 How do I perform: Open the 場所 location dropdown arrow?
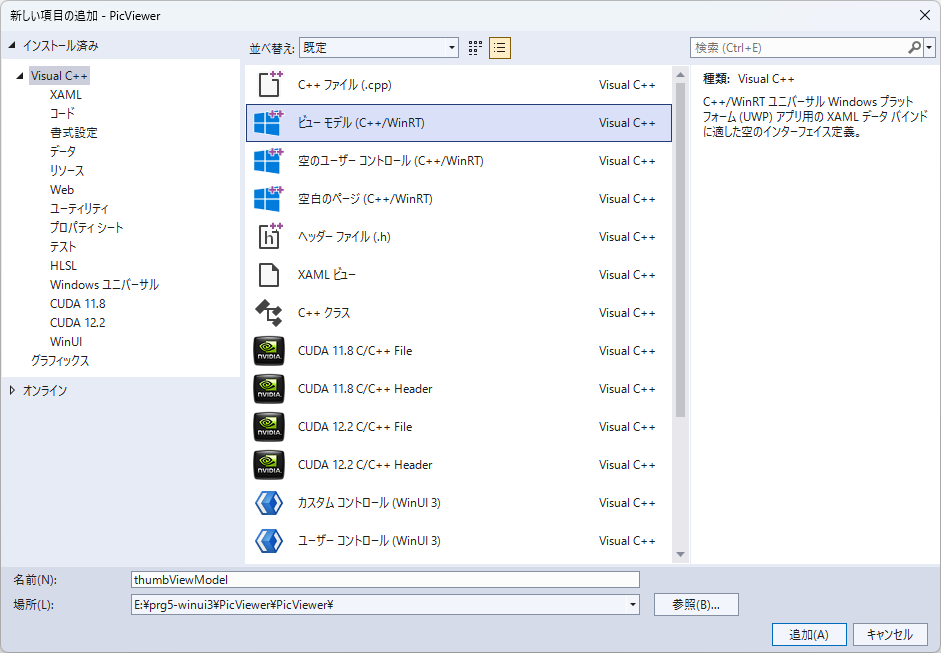click(x=633, y=604)
